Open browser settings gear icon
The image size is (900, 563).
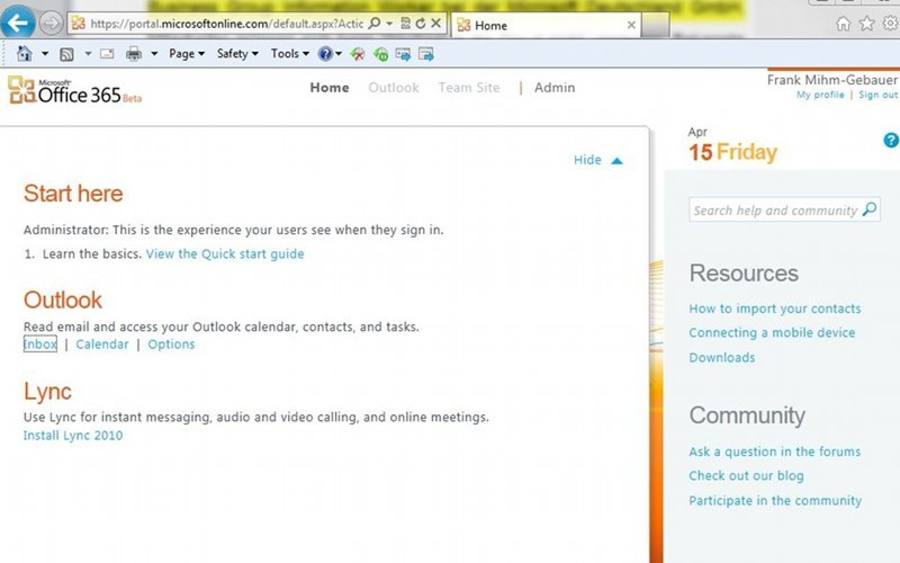click(891, 24)
